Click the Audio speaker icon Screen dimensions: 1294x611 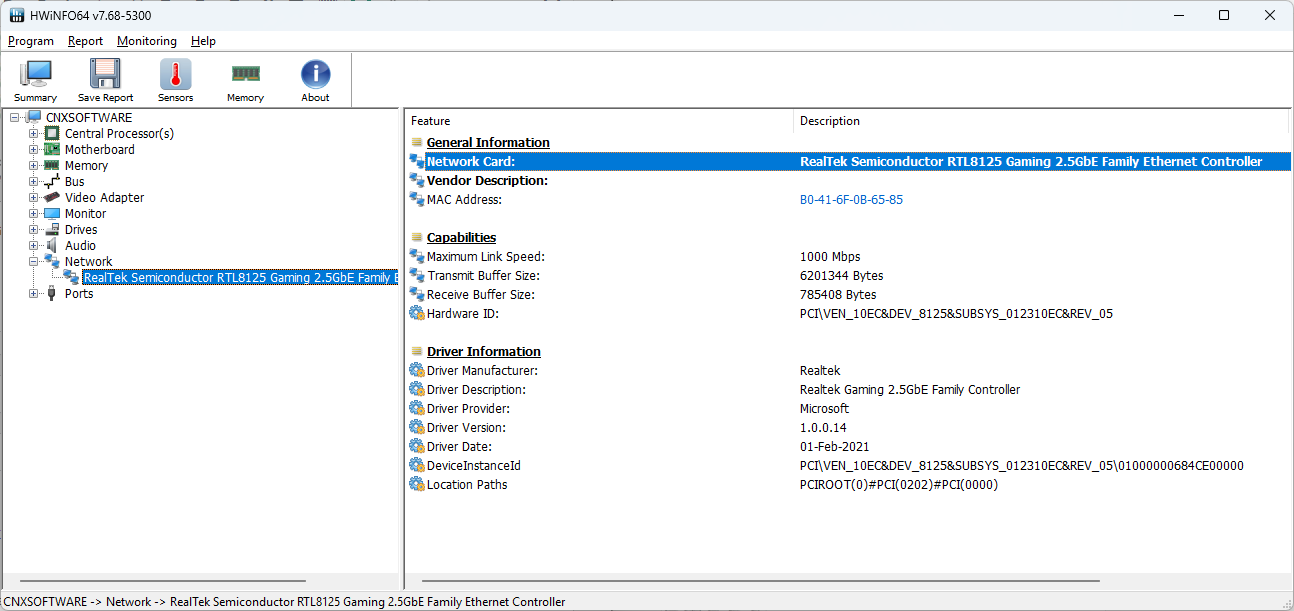pos(51,246)
